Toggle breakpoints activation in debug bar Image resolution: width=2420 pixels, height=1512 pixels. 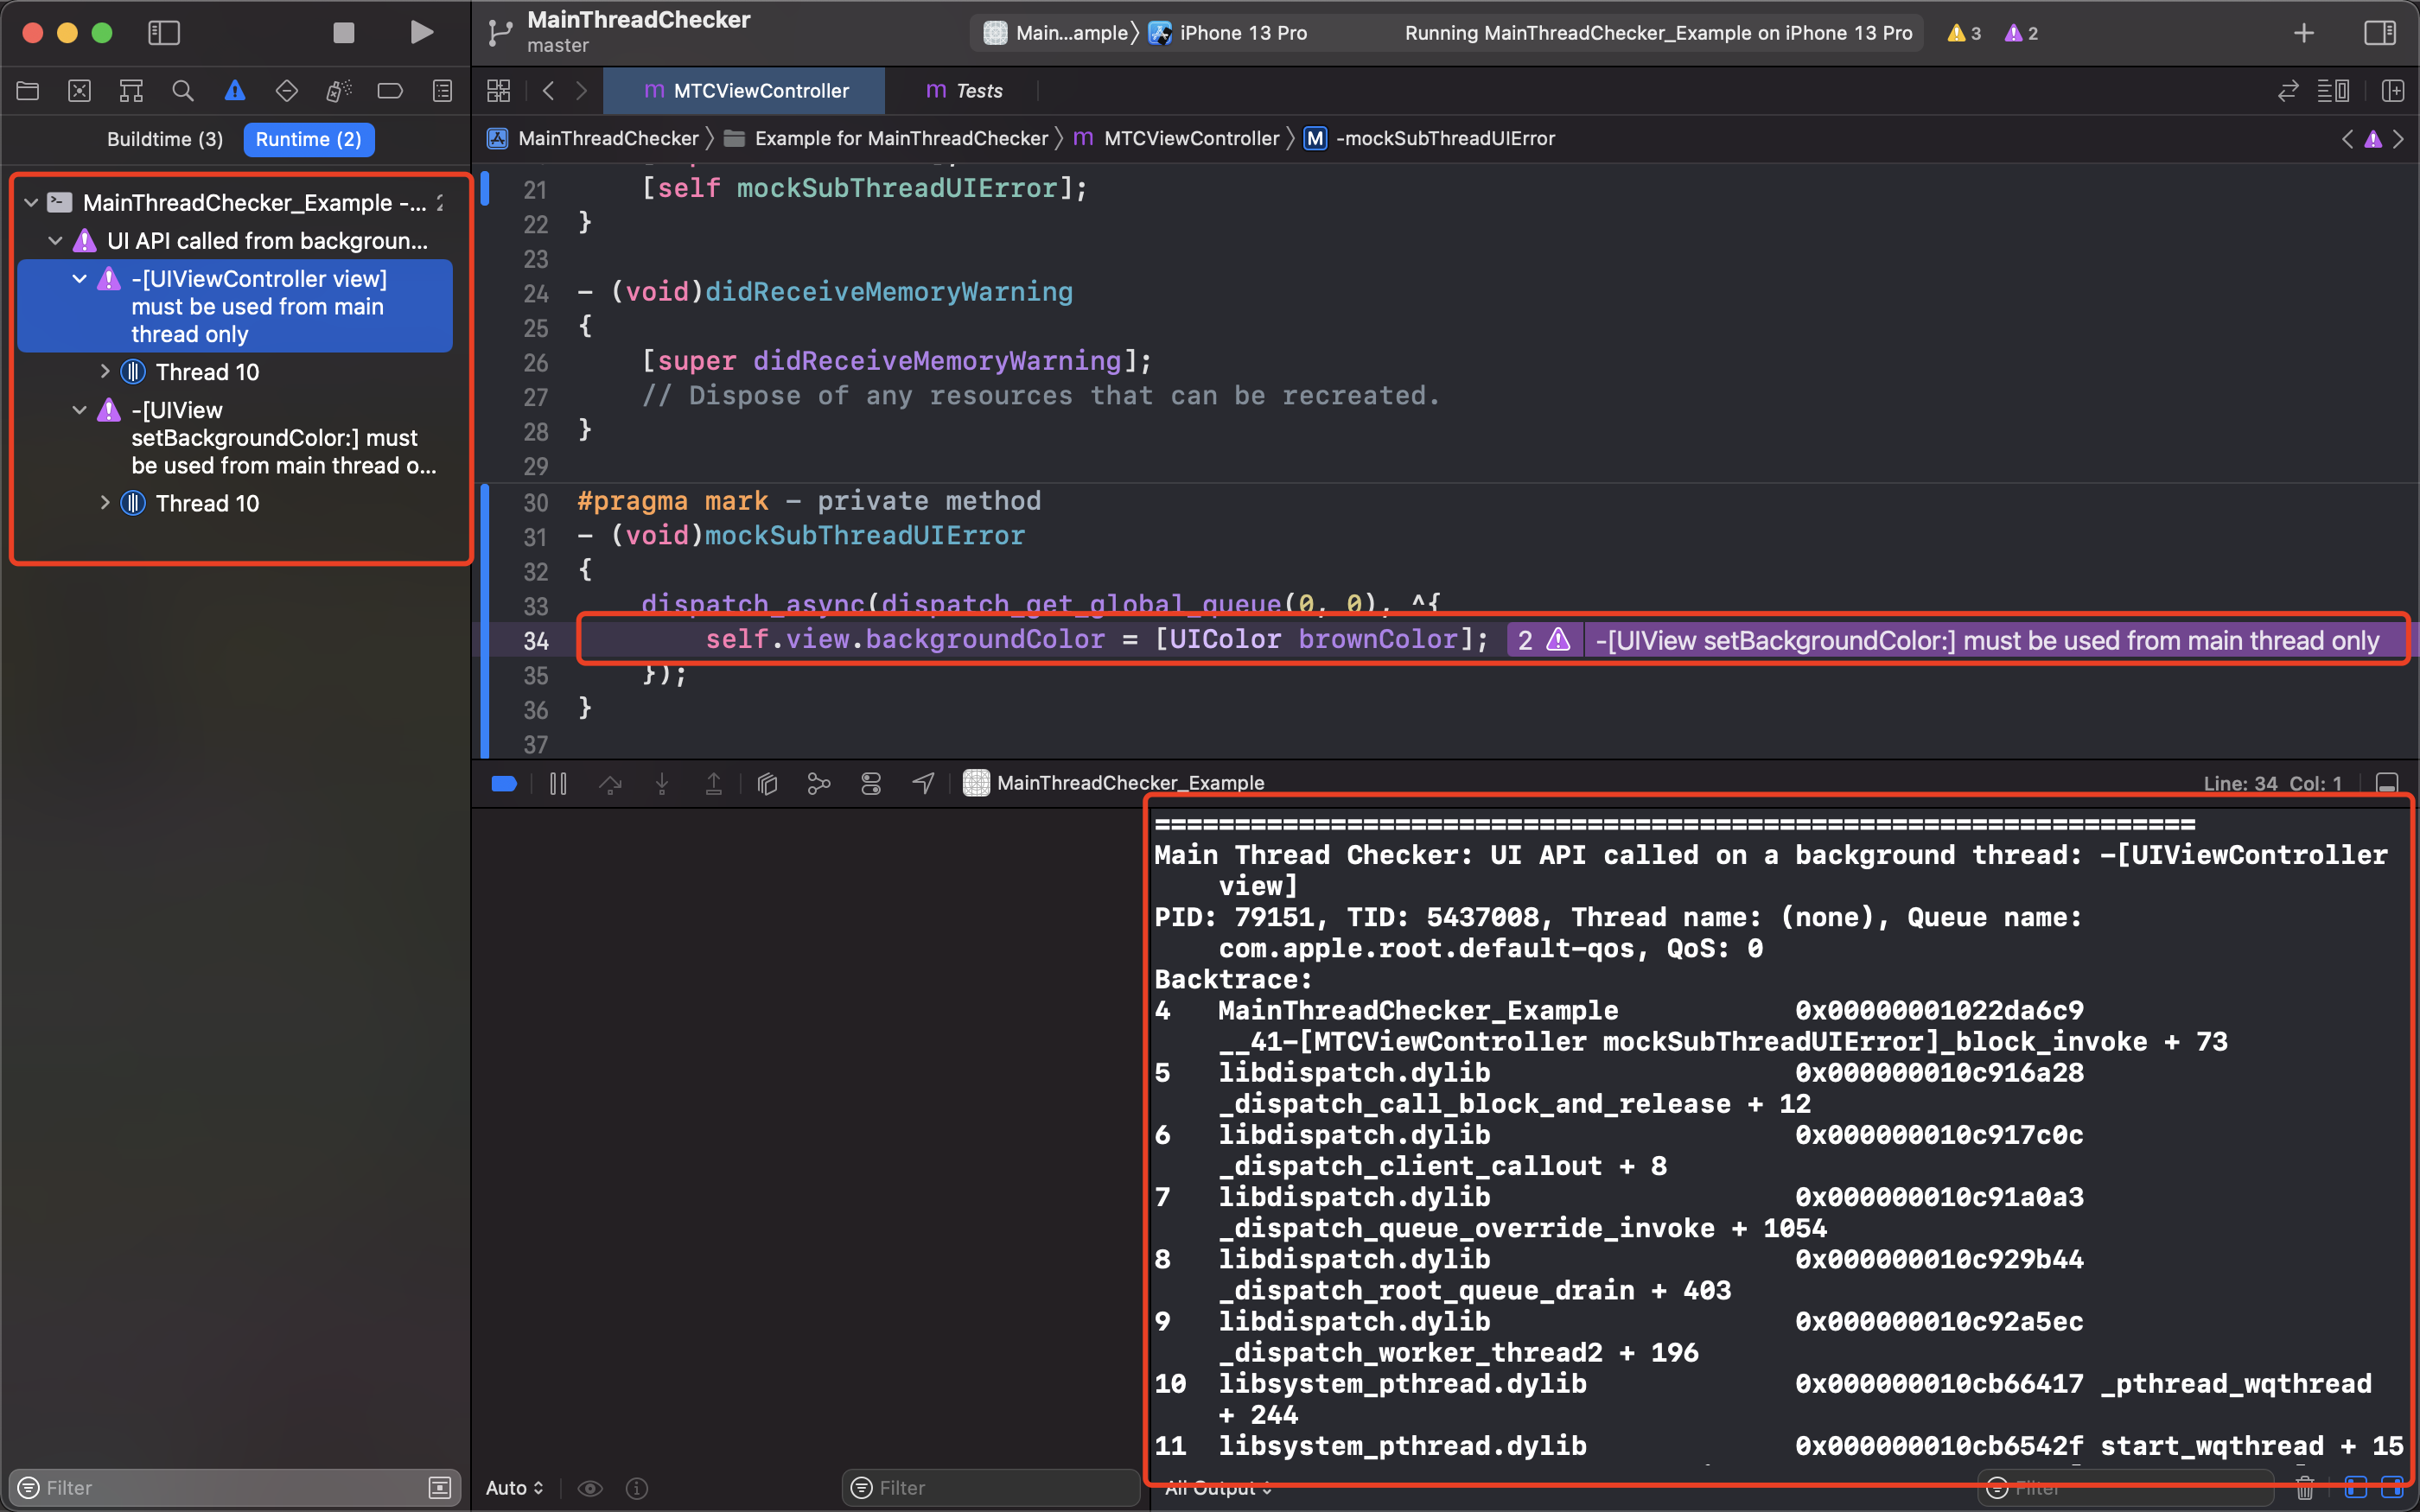tap(504, 784)
